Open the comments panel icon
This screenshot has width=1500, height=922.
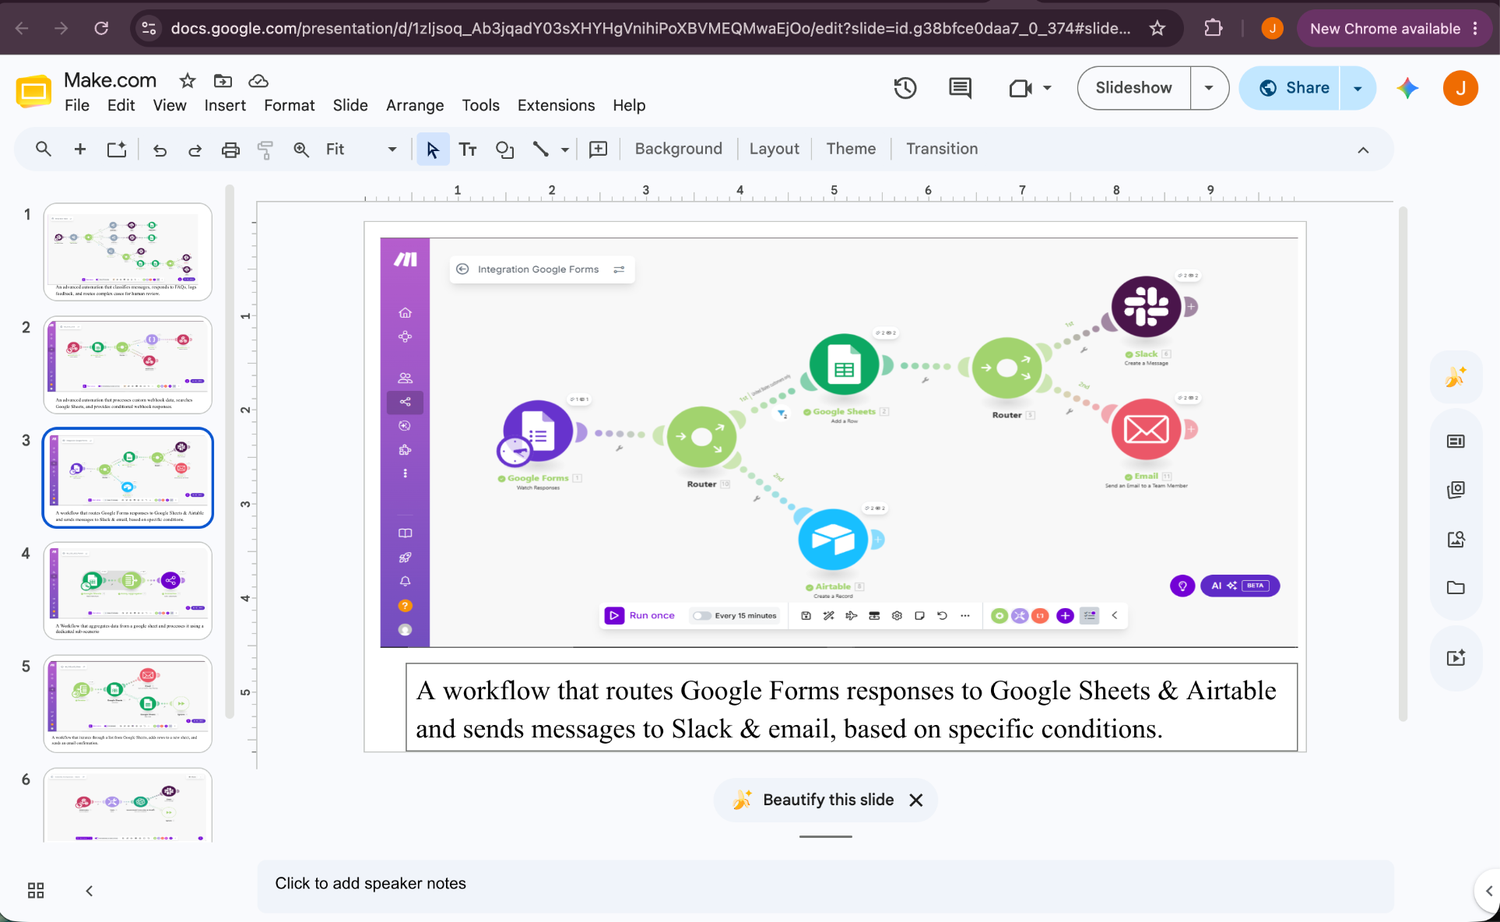pyautogui.click(x=960, y=88)
